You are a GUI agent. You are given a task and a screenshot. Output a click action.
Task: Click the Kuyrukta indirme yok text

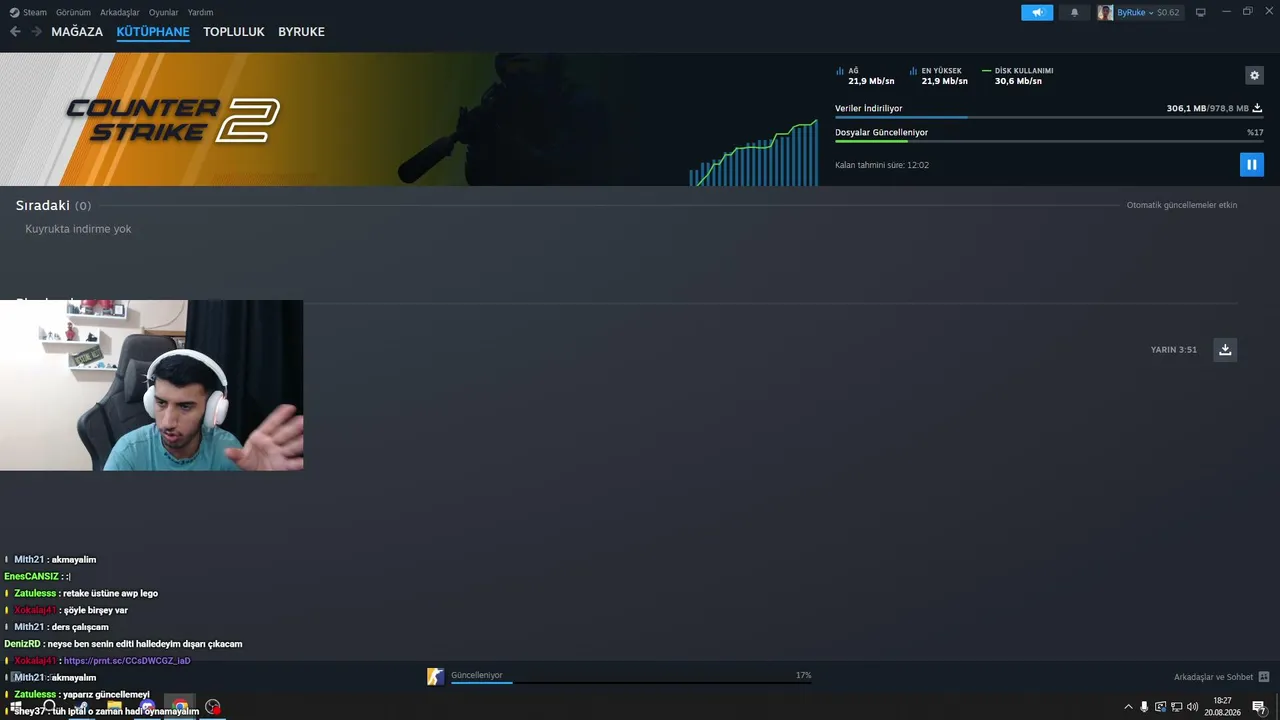click(x=78, y=229)
